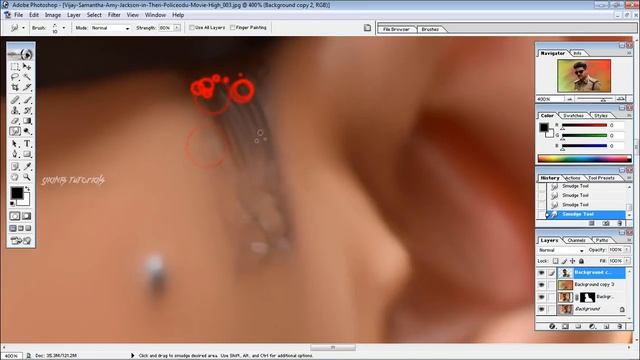Screen dimensions: 640x360
Task: Open the Brush preset picker arrow
Action: (x=64, y=28)
